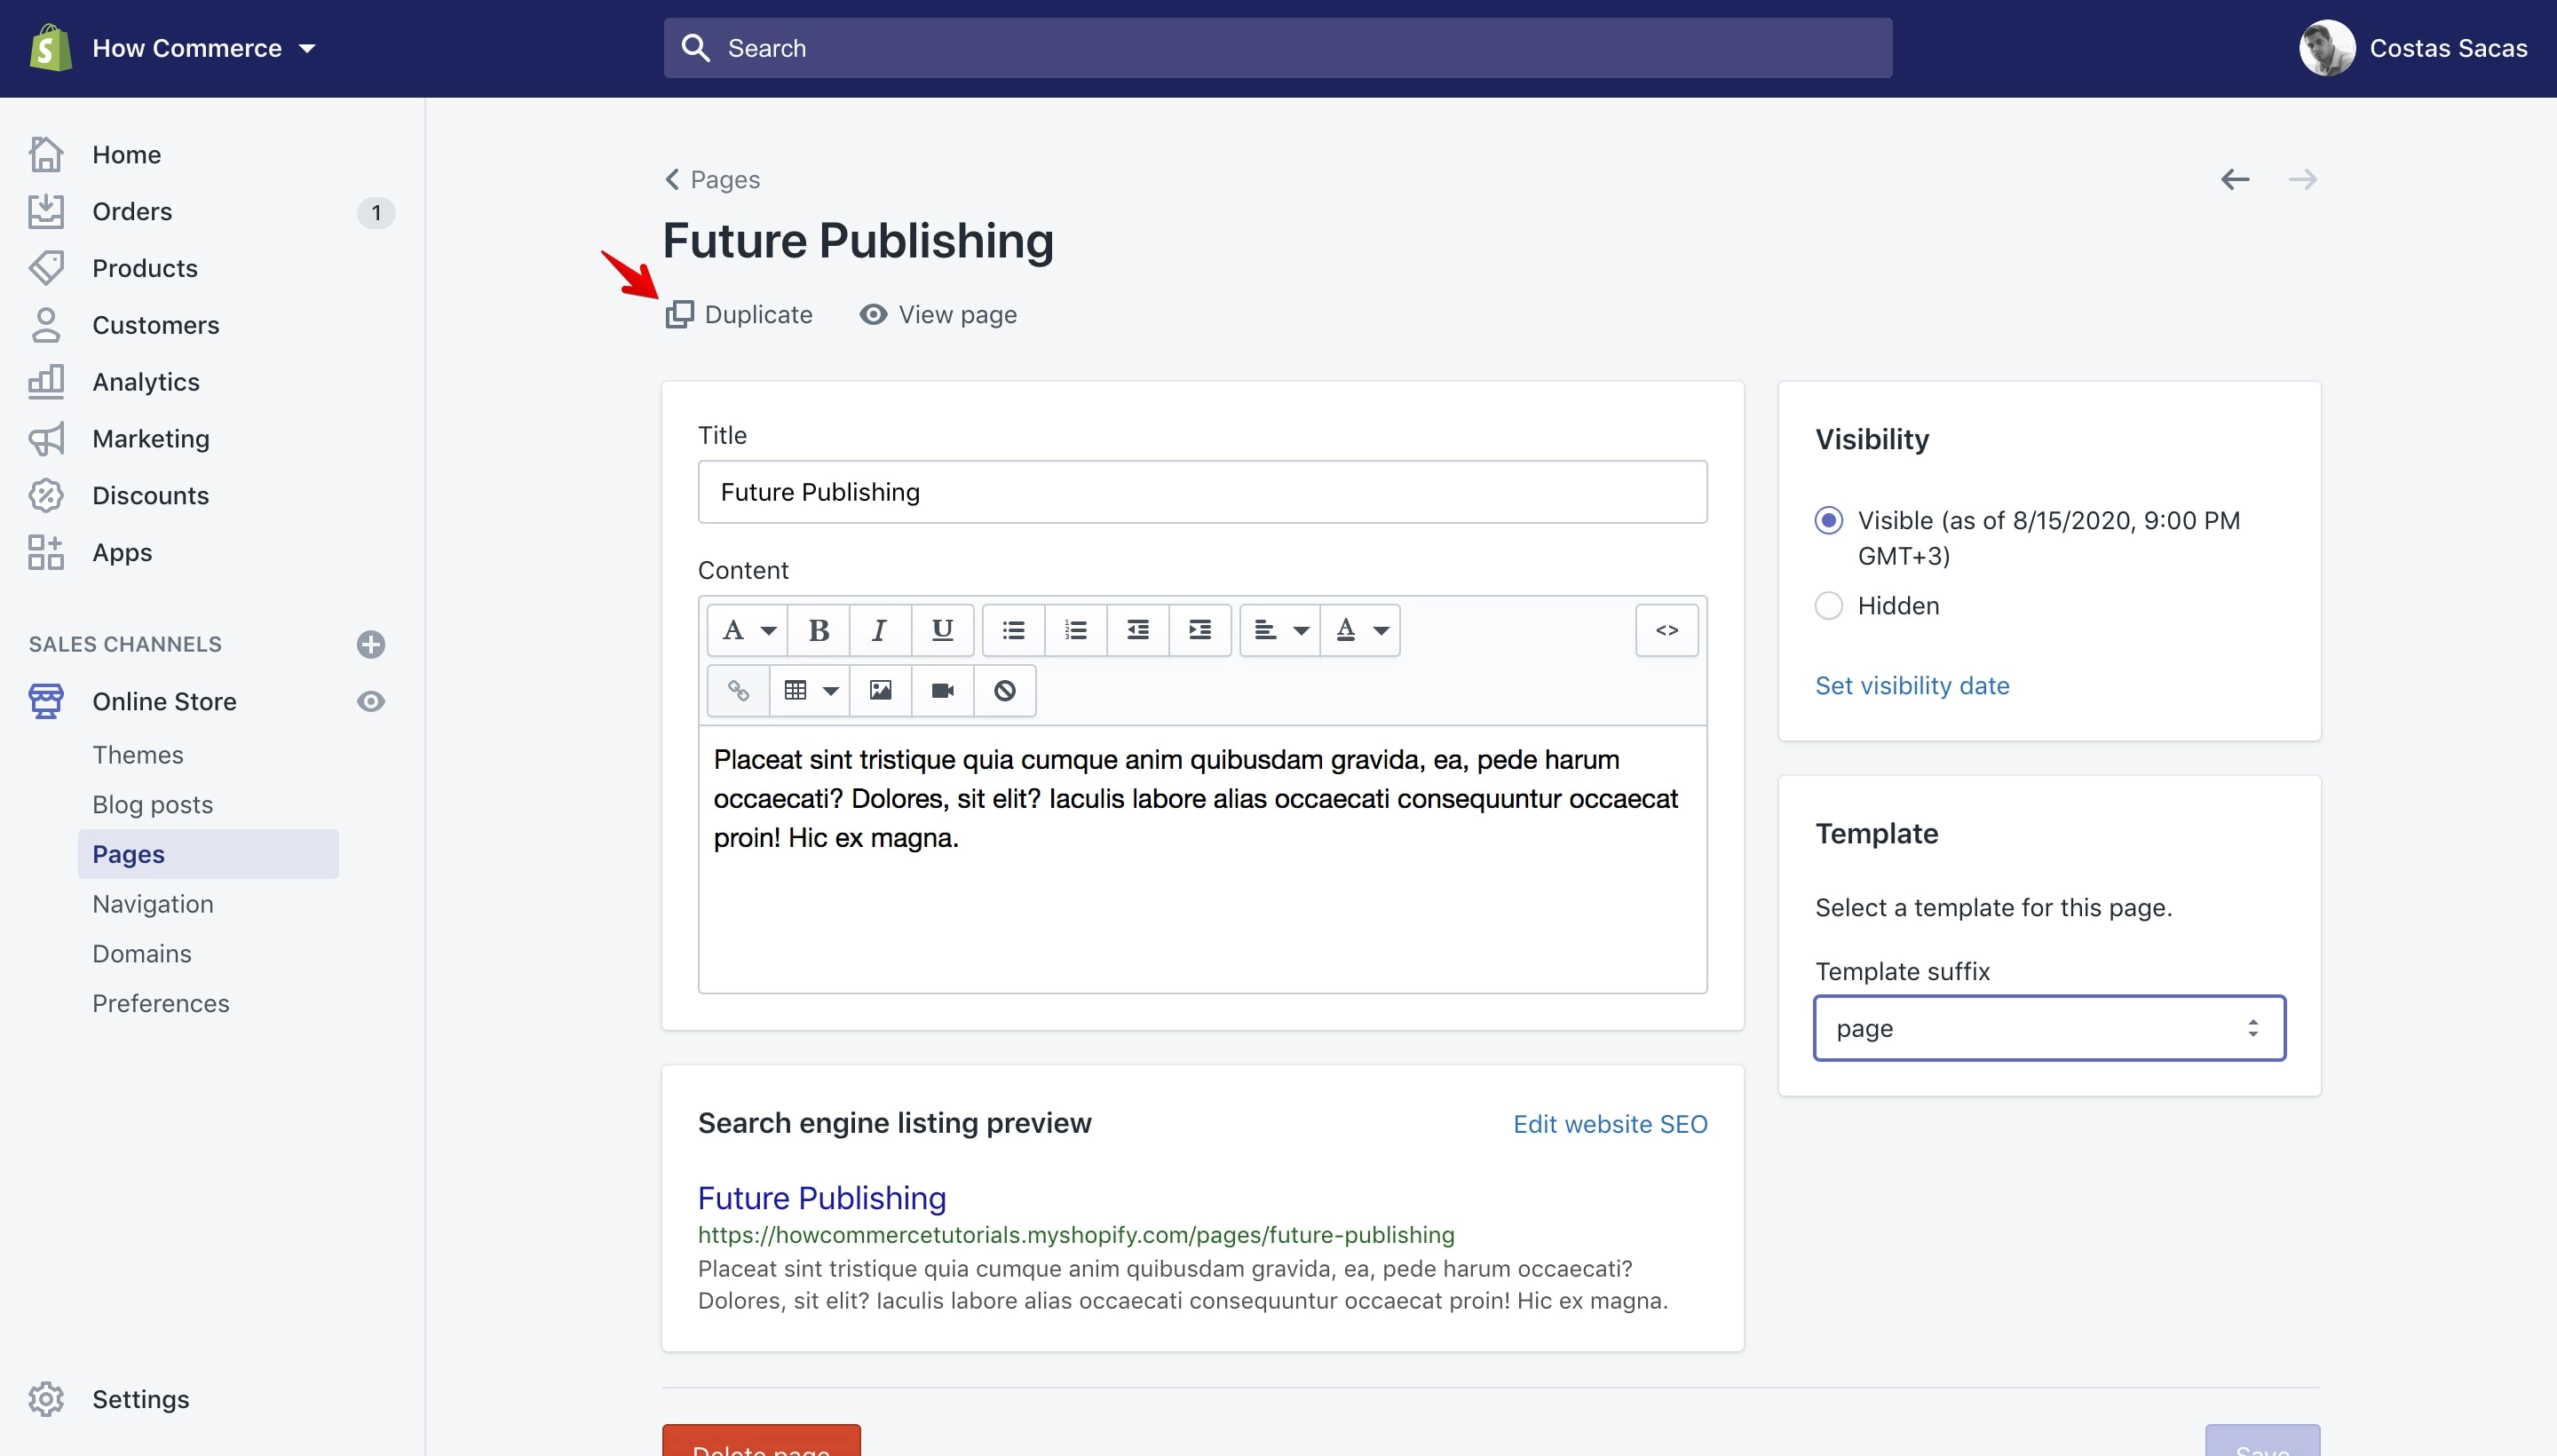2557x1456 pixels.
Task: Open Analytics section
Action: (x=146, y=382)
